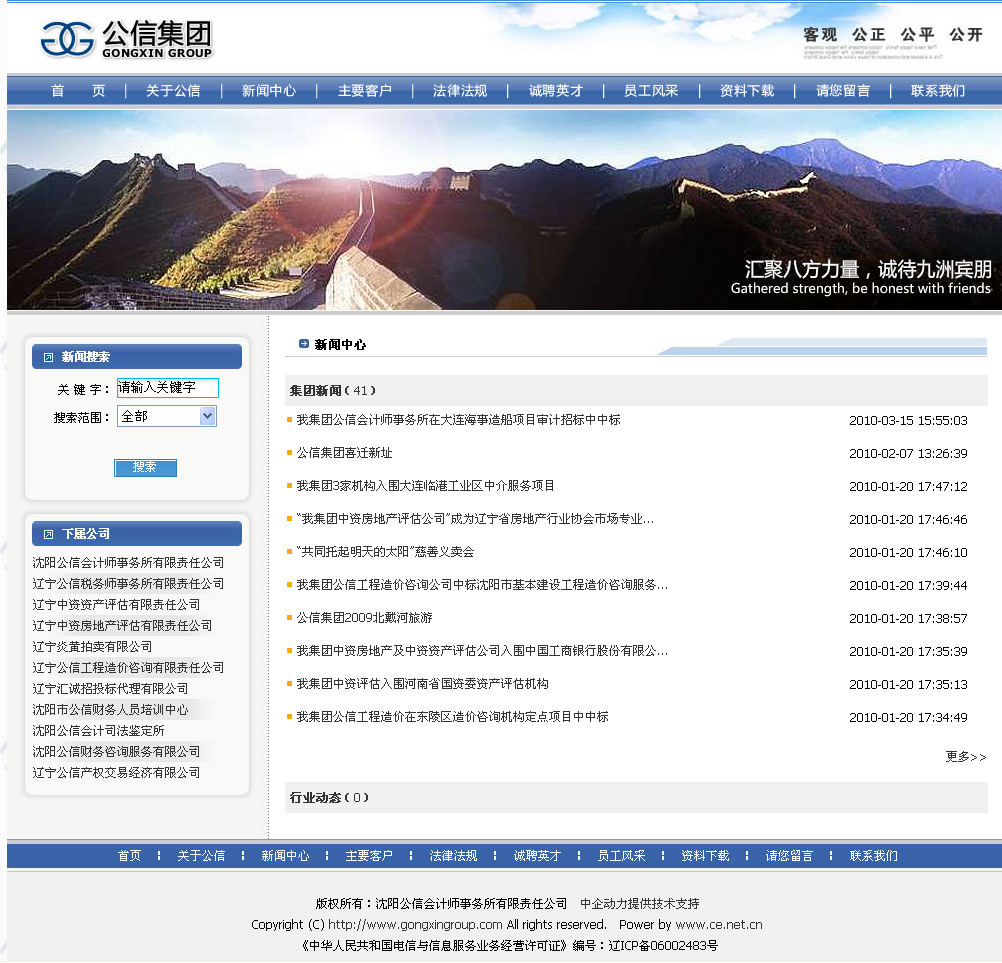Viewport: 1002px width, 963px height.
Task: Open sidebar link 沈阳公信会计师事务所有限责任公司
Action: (130, 563)
